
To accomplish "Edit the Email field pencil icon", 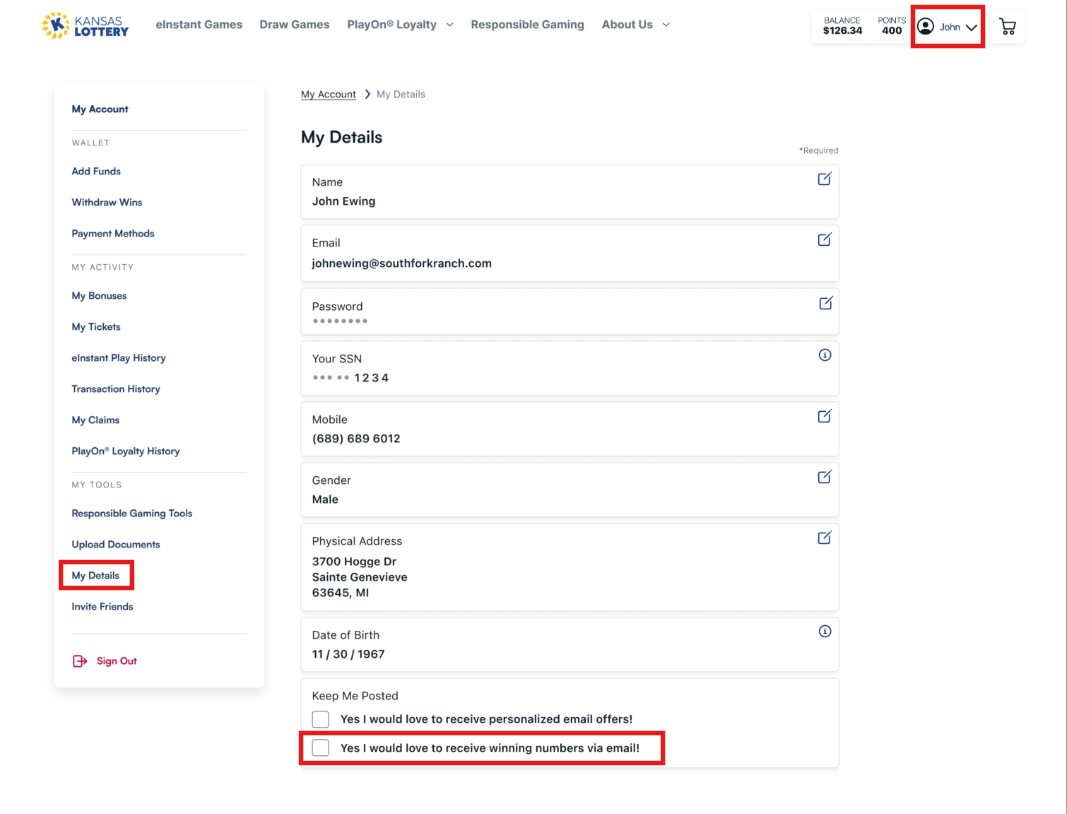I will [824, 240].
